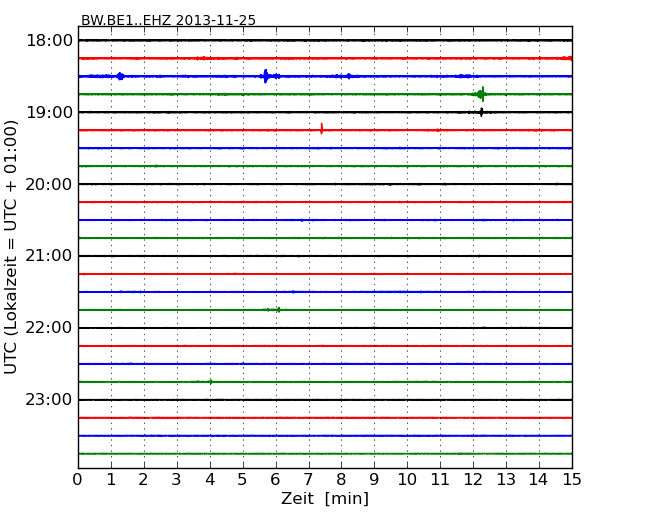Click the y-axis label UTC (Lokalzeit = UTC + 01:00)
This screenshot has width=650, height=520.
10,247
